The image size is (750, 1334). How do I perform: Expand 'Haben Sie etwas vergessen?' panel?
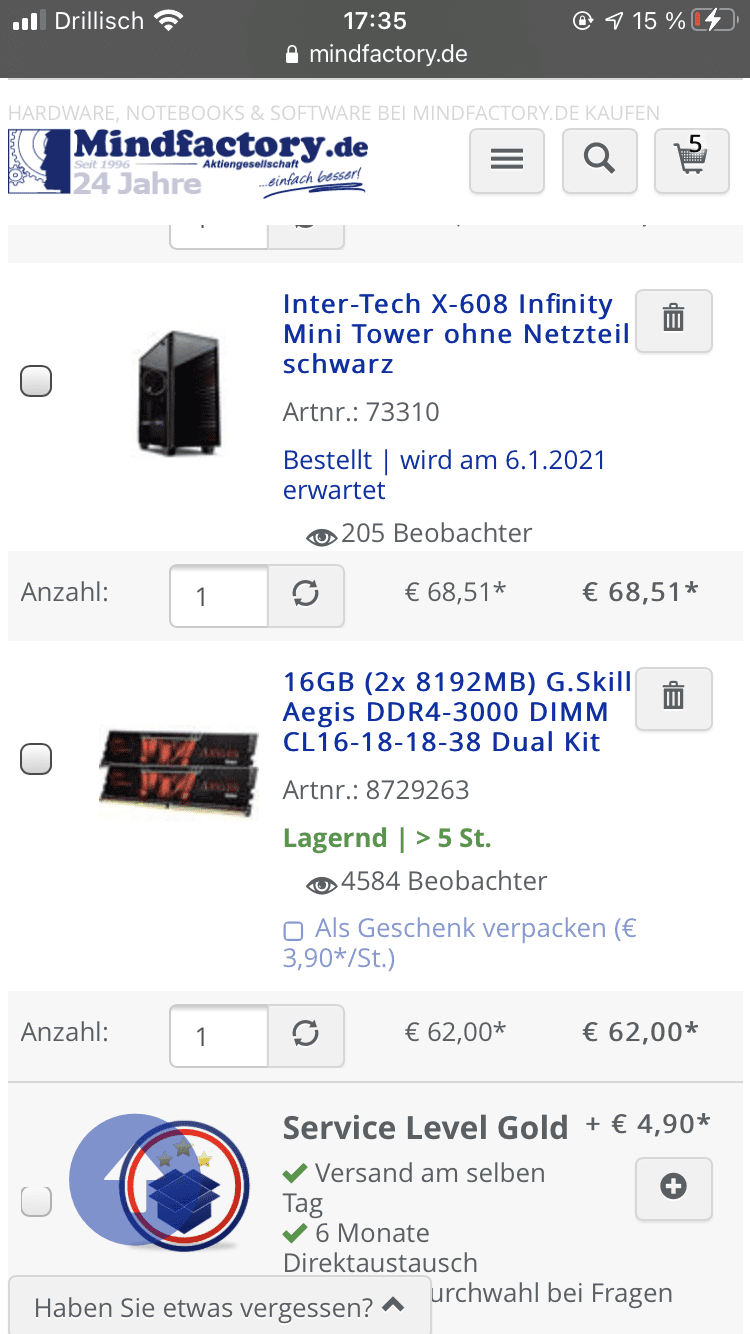(x=218, y=1307)
